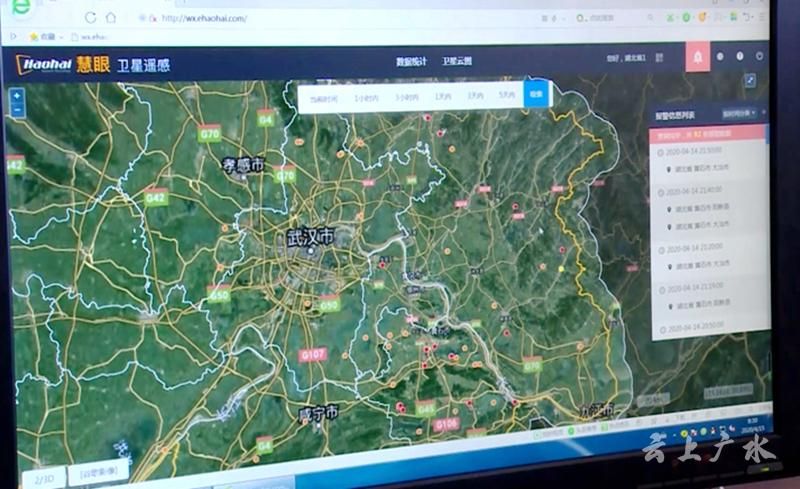Open the 卫星云图 menu tab
Viewport: 800px width, 489px height.
point(457,61)
